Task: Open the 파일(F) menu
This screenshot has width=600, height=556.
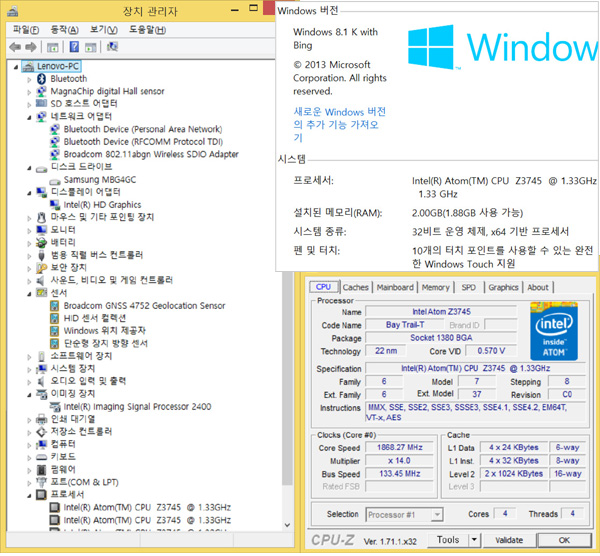Action: (20, 30)
